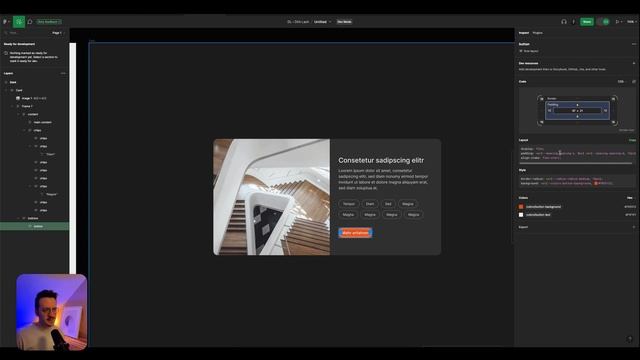The width and height of the screenshot is (640, 360).
Task: Open the Hex color format dropdown
Action: point(630,198)
